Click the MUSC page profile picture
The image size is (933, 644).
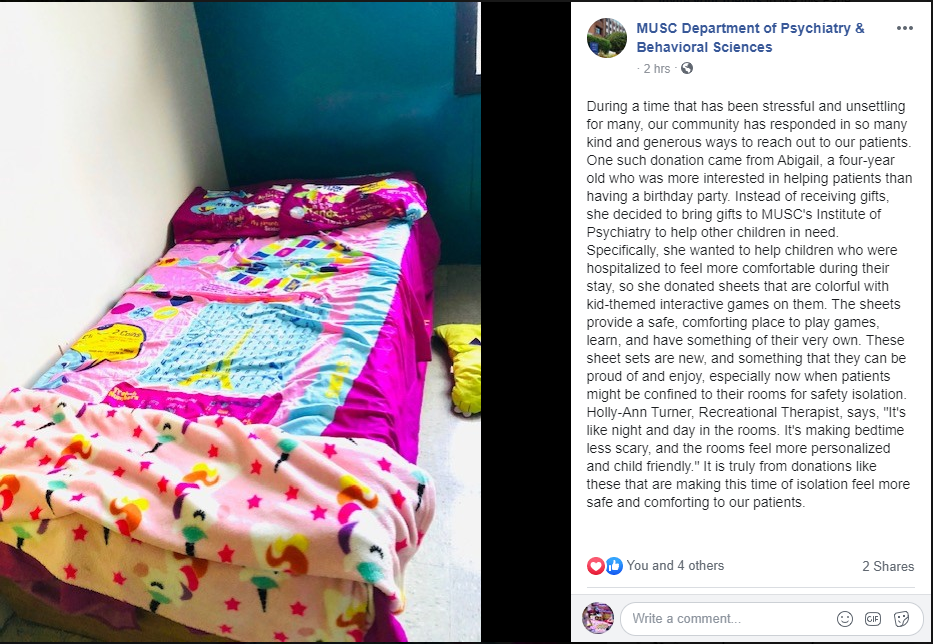click(x=607, y=38)
